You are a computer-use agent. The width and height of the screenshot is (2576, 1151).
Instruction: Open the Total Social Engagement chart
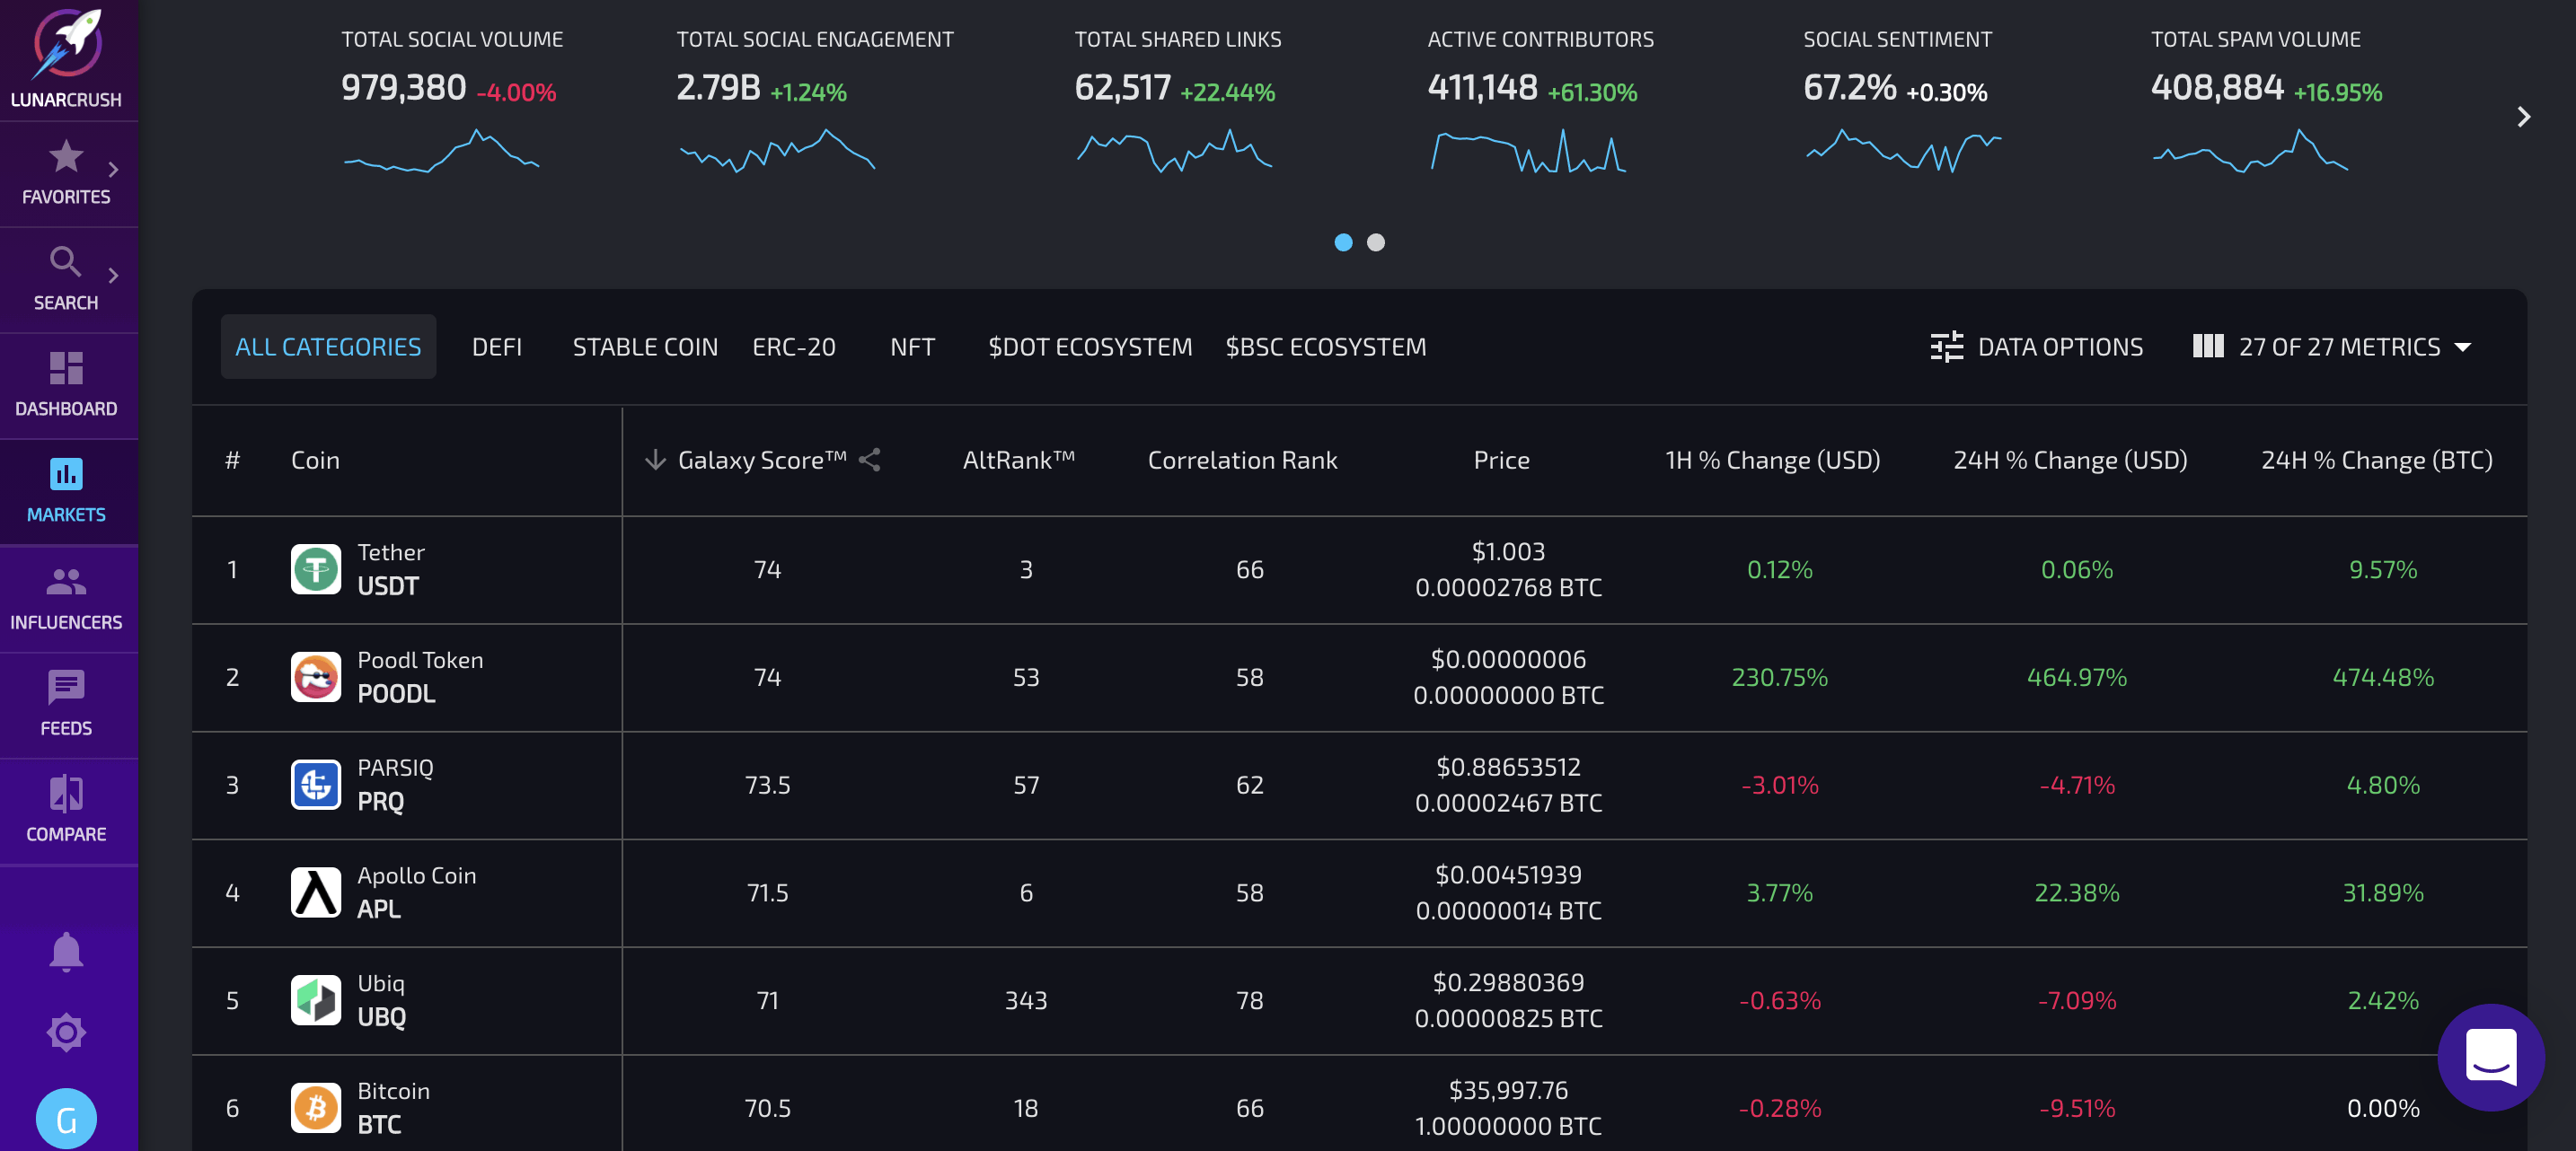coord(778,151)
